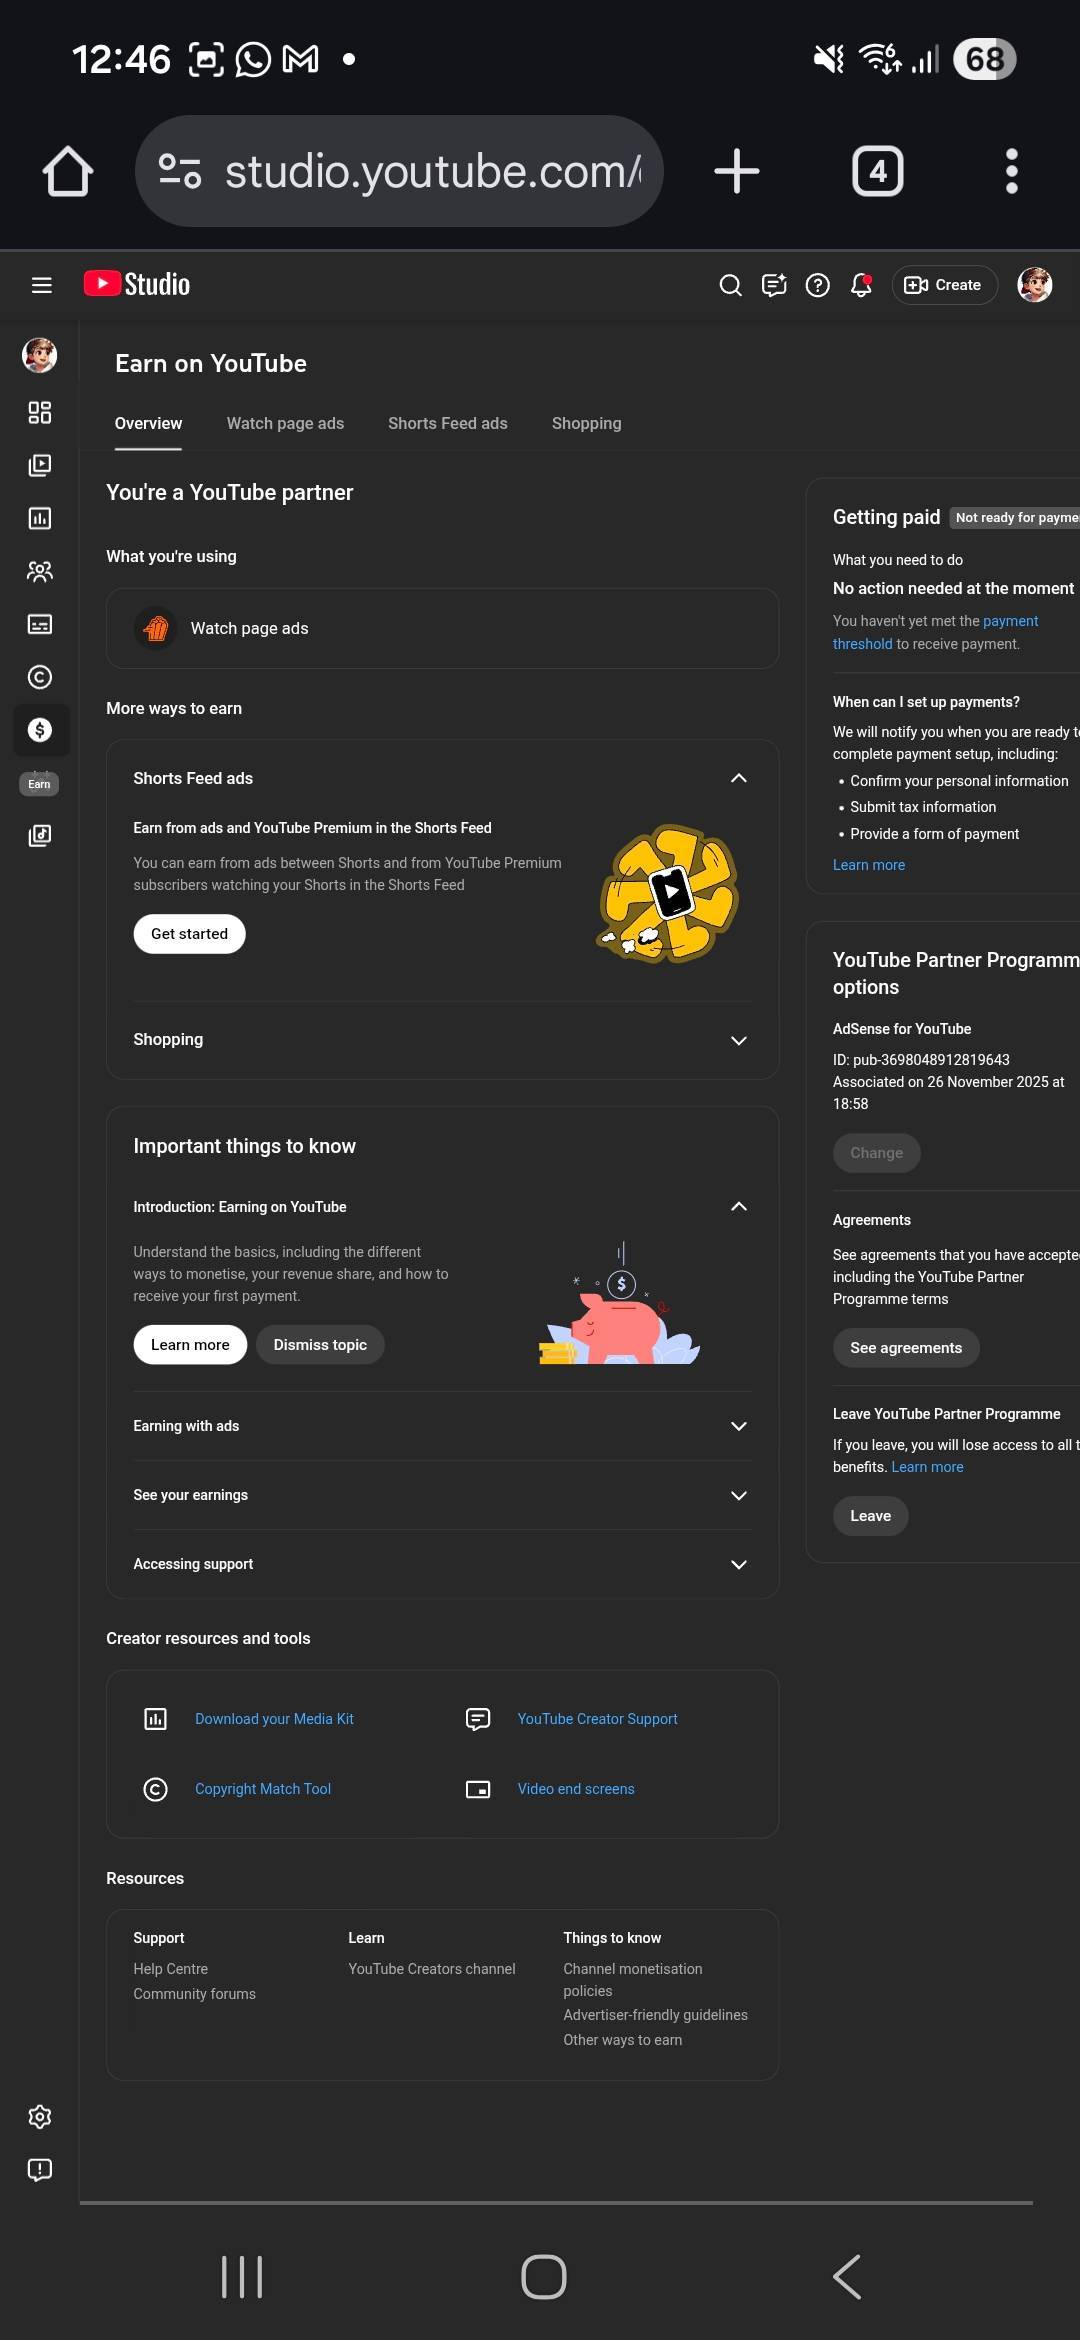Screen dimensions: 1080x2340
Task: Expand the See your earnings topic
Action: (738, 1495)
